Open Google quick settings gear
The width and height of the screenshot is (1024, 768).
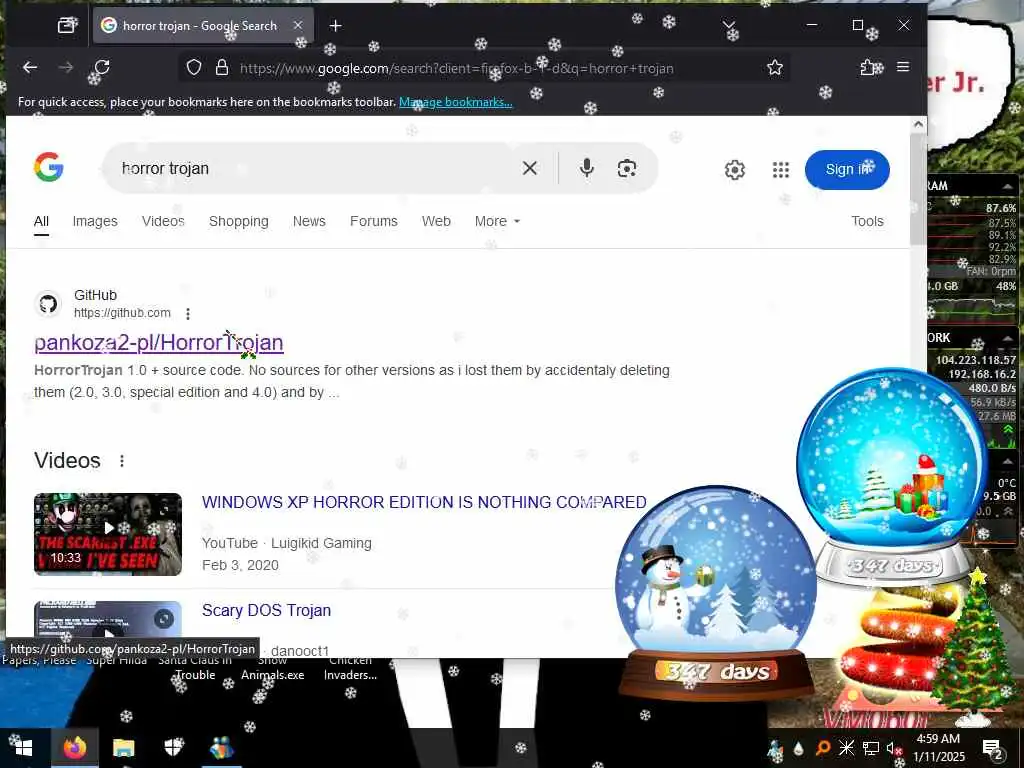735,170
